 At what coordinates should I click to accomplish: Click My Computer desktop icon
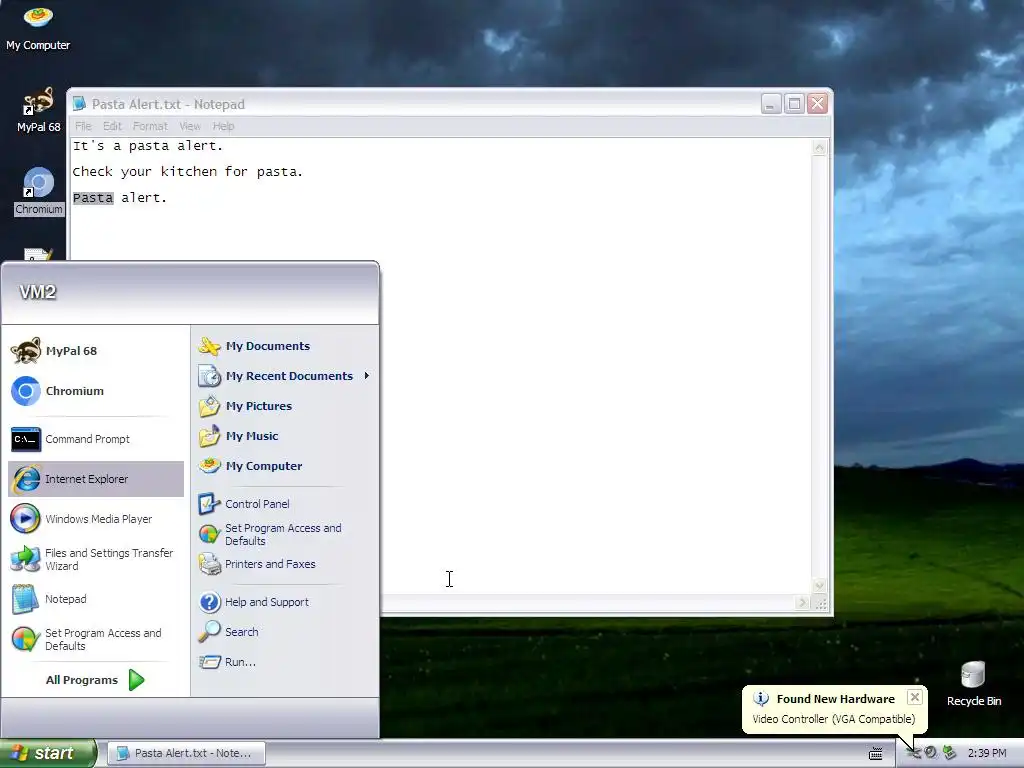pos(38,27)
